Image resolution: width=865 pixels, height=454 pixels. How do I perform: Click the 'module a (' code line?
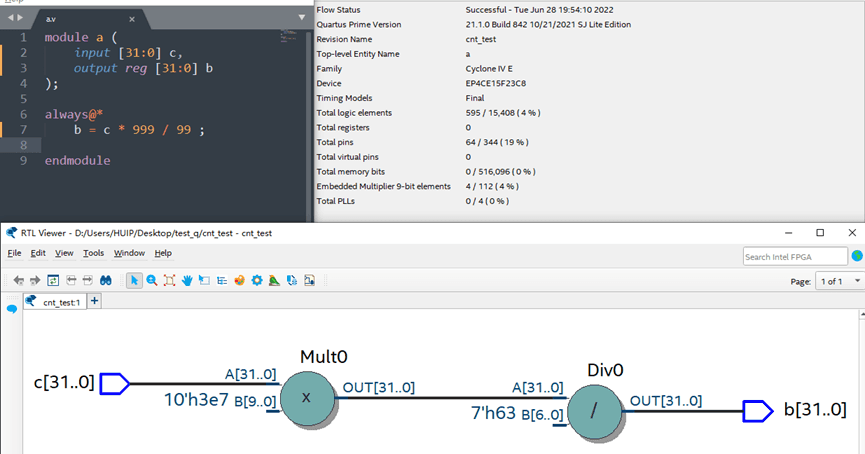(81, 38)
